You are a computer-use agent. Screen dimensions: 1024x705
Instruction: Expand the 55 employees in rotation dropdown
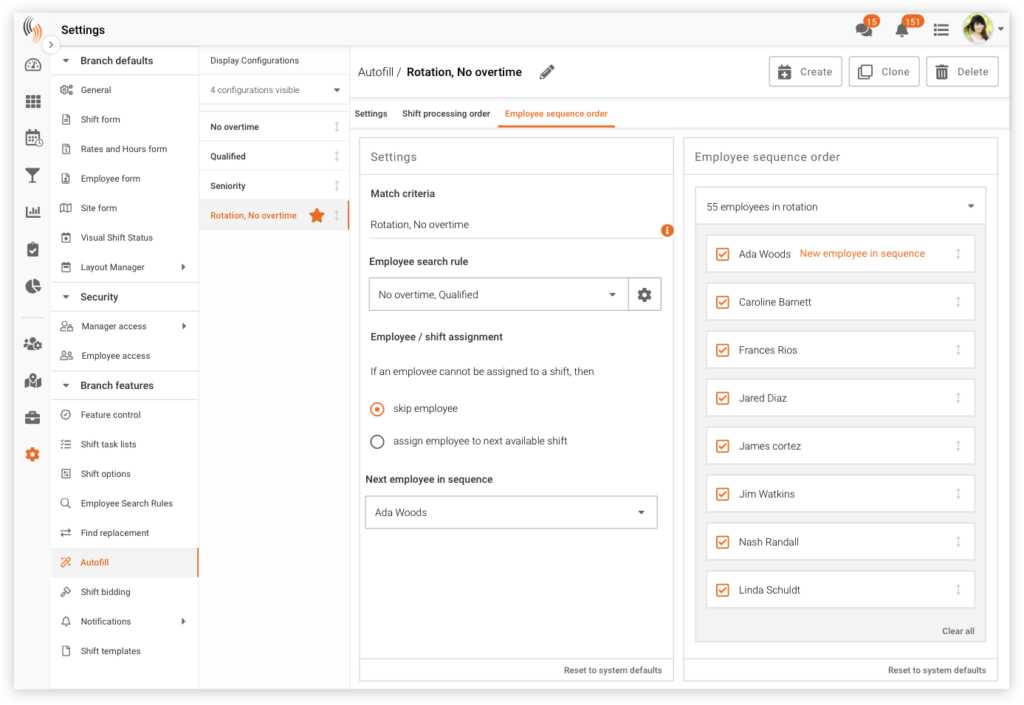click(839, 207)
